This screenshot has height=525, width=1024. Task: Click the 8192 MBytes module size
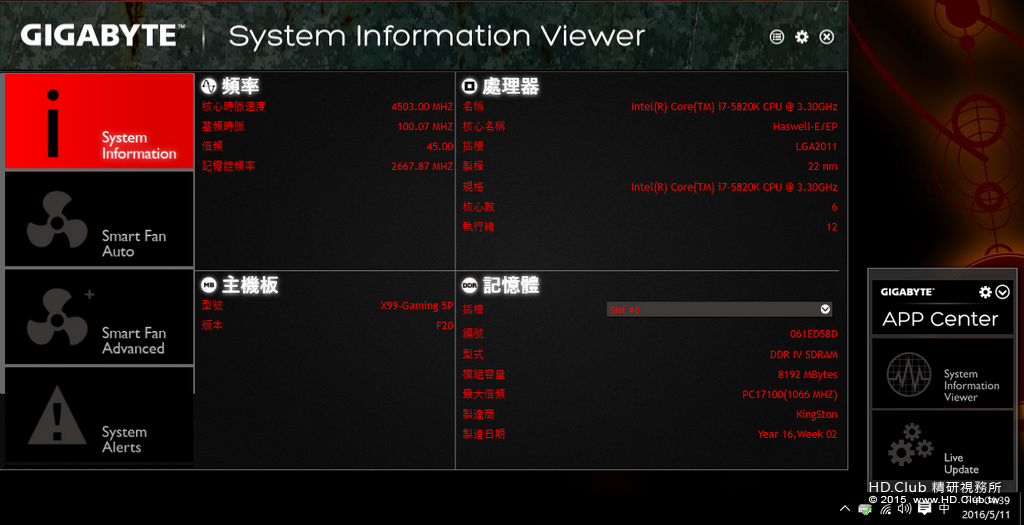tap(807, 375)
